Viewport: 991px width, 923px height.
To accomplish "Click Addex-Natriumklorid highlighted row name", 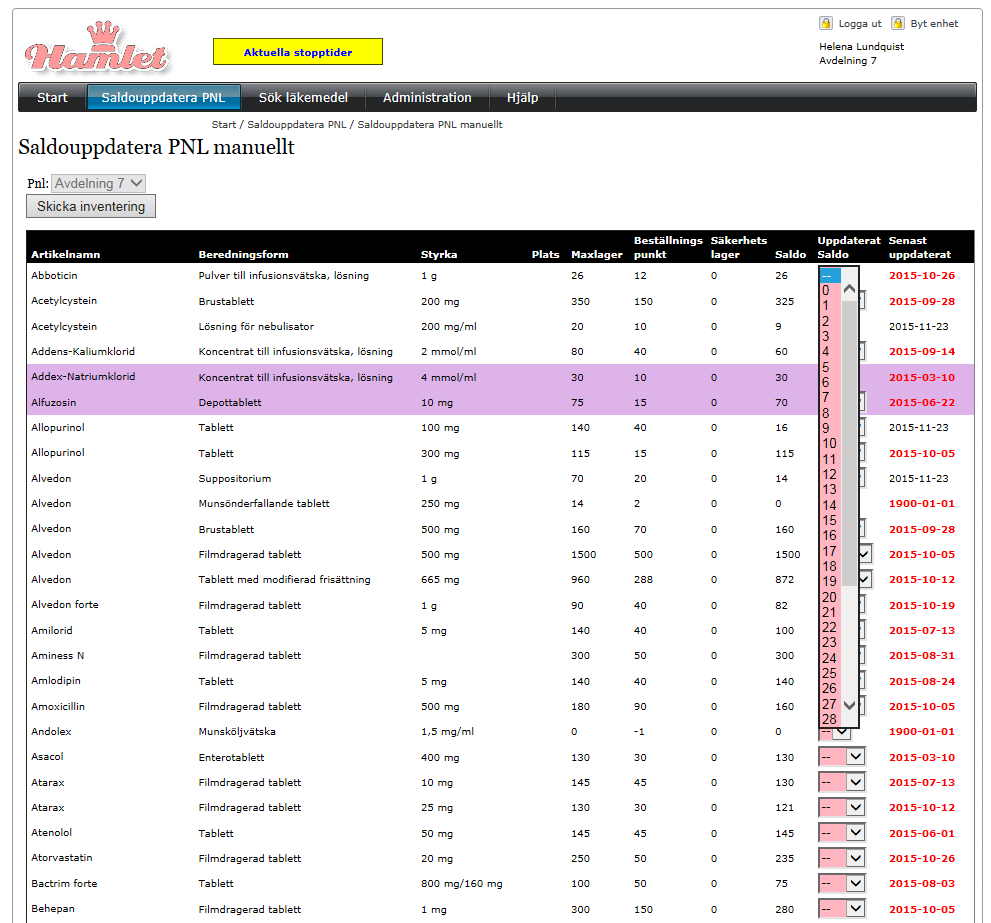I will tap(83, 377).
